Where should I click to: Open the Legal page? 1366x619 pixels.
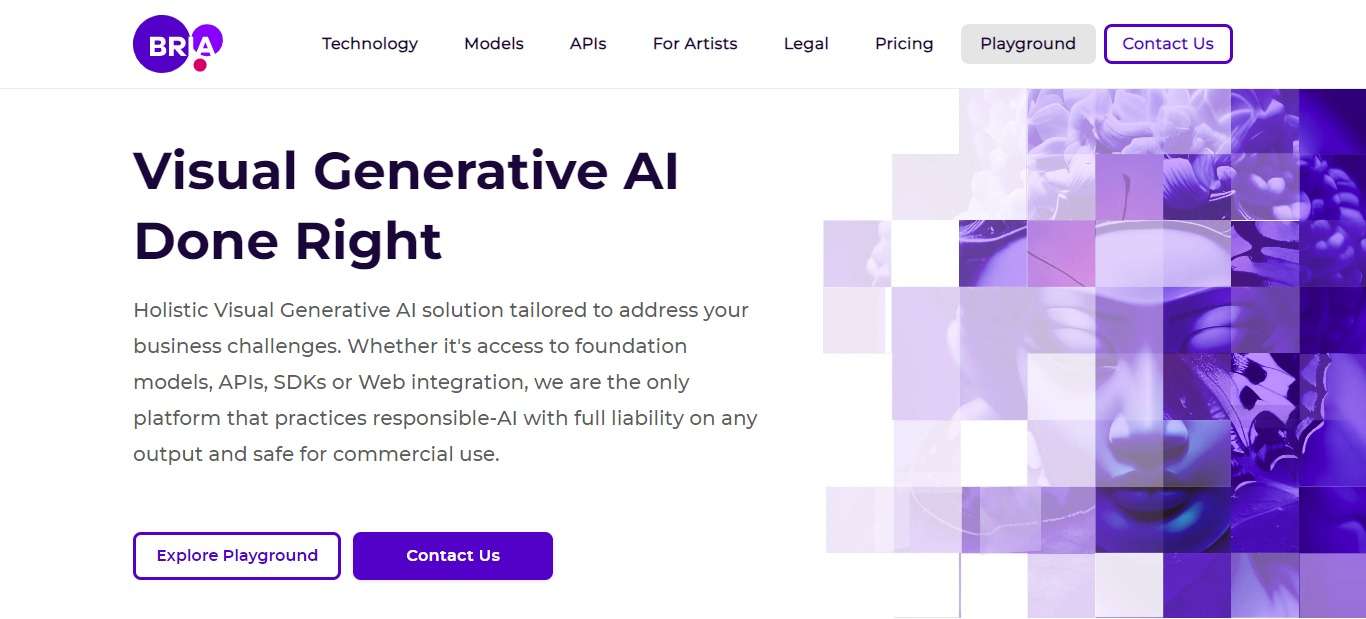[x=805, y=43]
